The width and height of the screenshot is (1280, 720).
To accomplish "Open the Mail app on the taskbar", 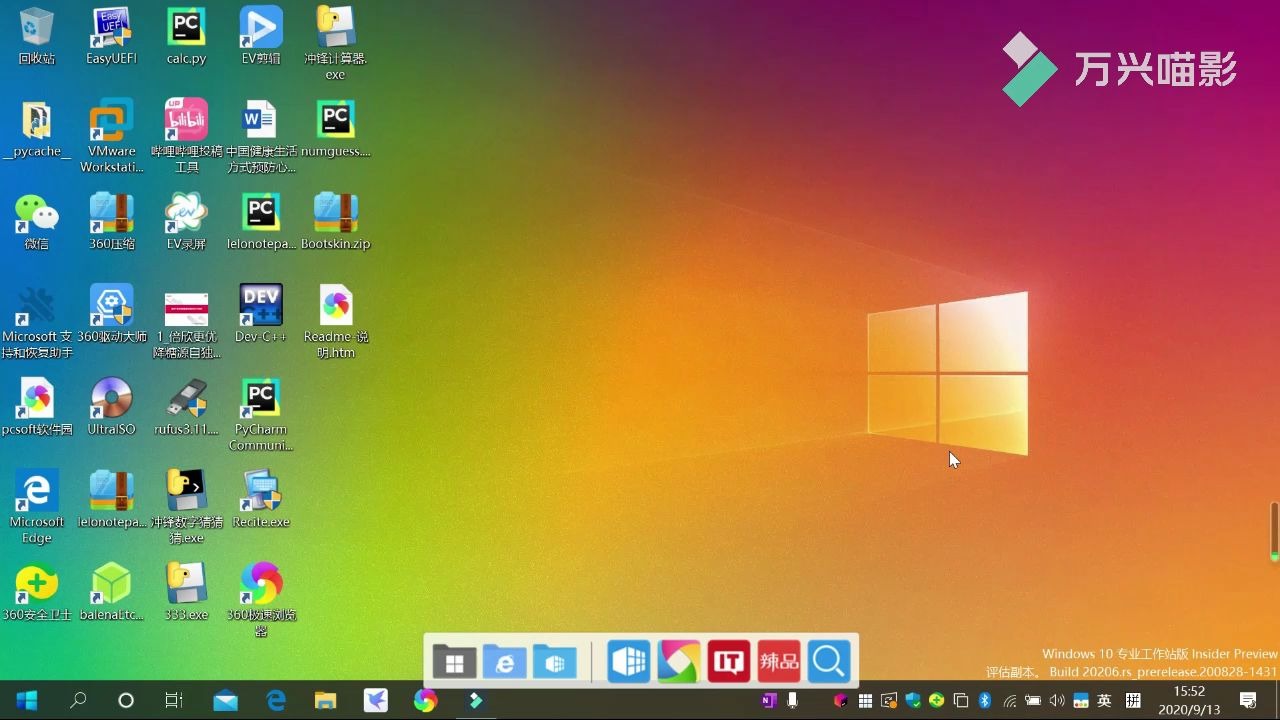I will coord(226,701).
